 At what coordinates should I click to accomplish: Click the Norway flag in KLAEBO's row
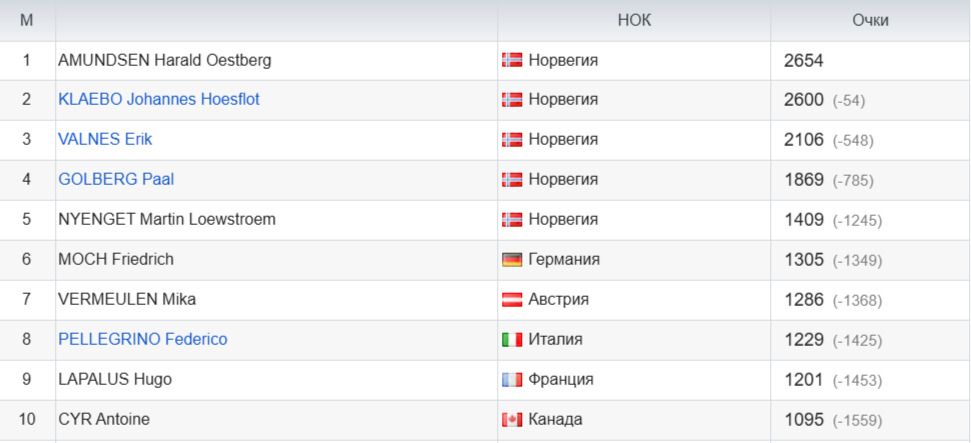click(x=512, y=100)
